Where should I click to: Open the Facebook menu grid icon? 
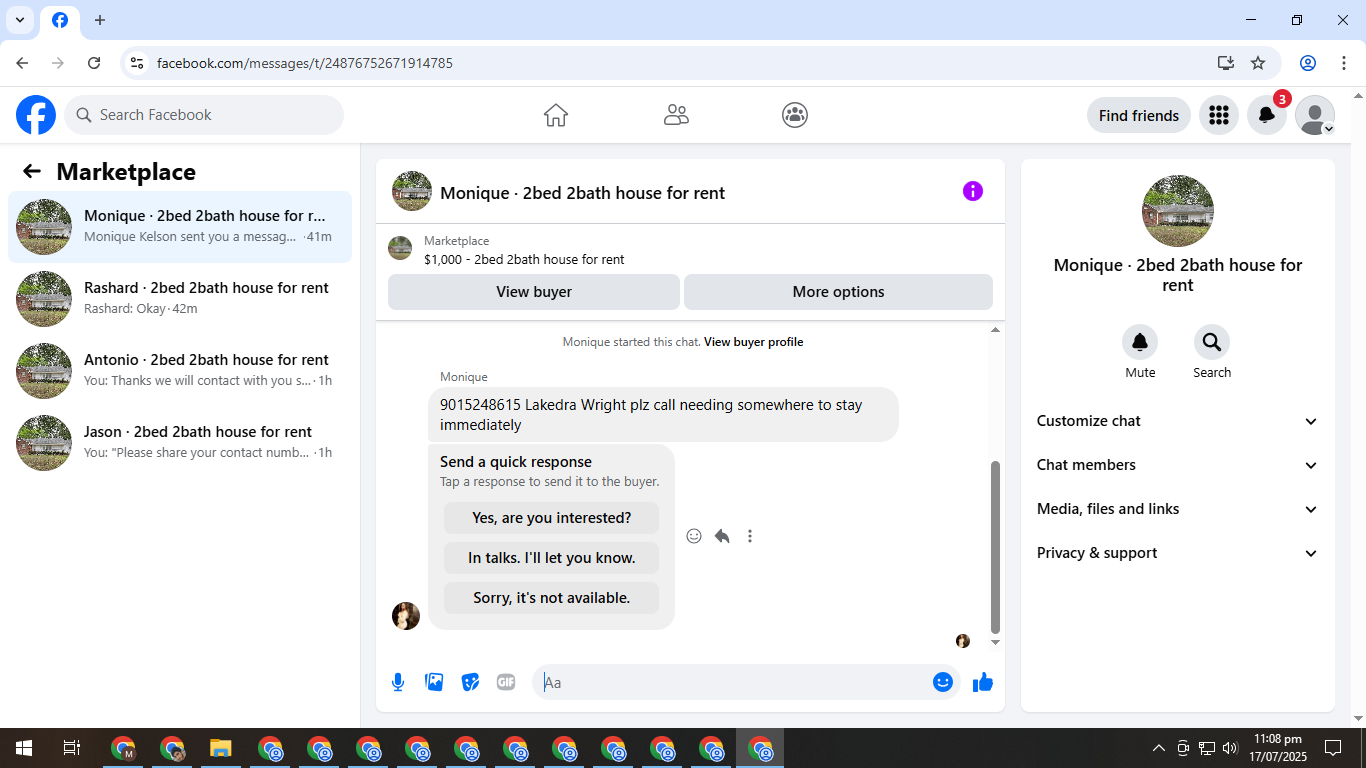[x=1218, y=115]
